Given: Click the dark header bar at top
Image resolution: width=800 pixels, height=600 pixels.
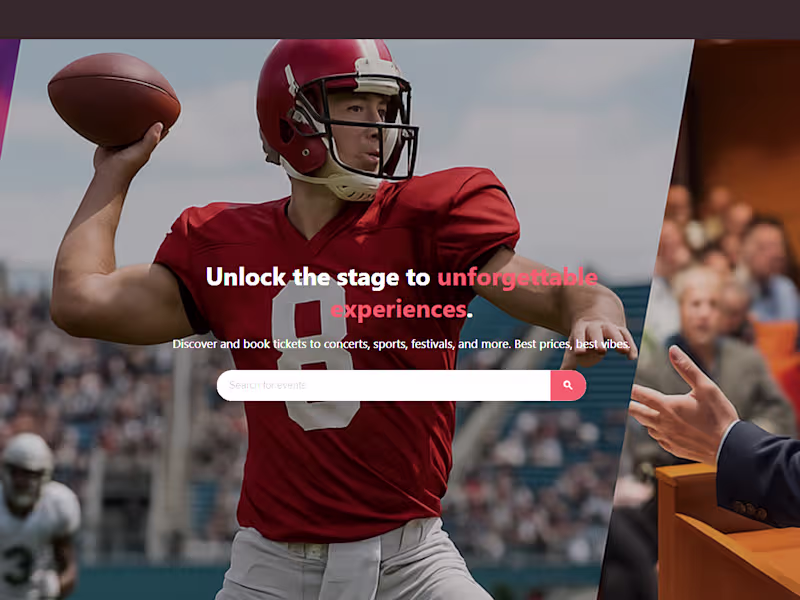Looking at the screenshot, I should coord(400,19).
